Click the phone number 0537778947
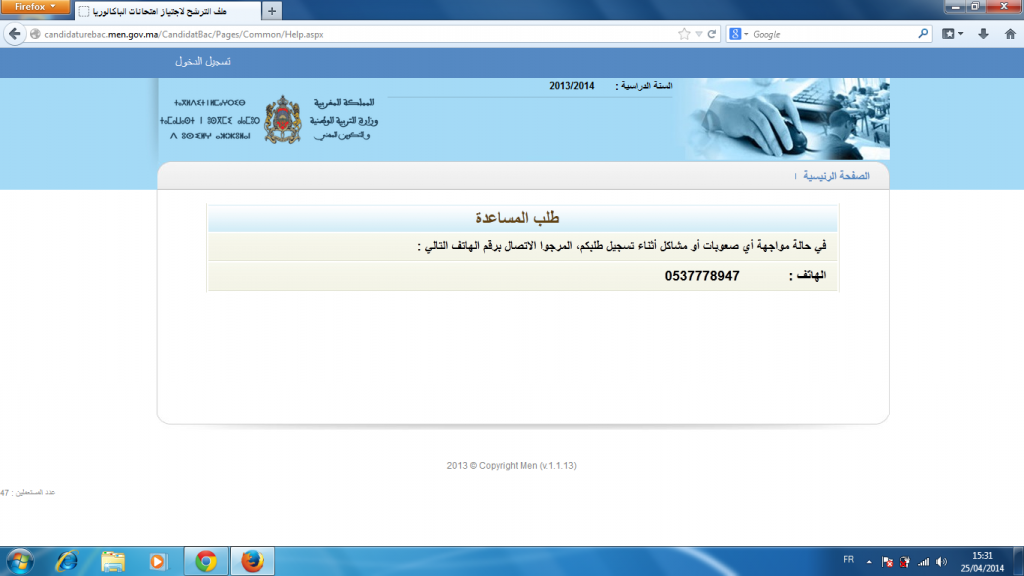 [x=702, y=276]
